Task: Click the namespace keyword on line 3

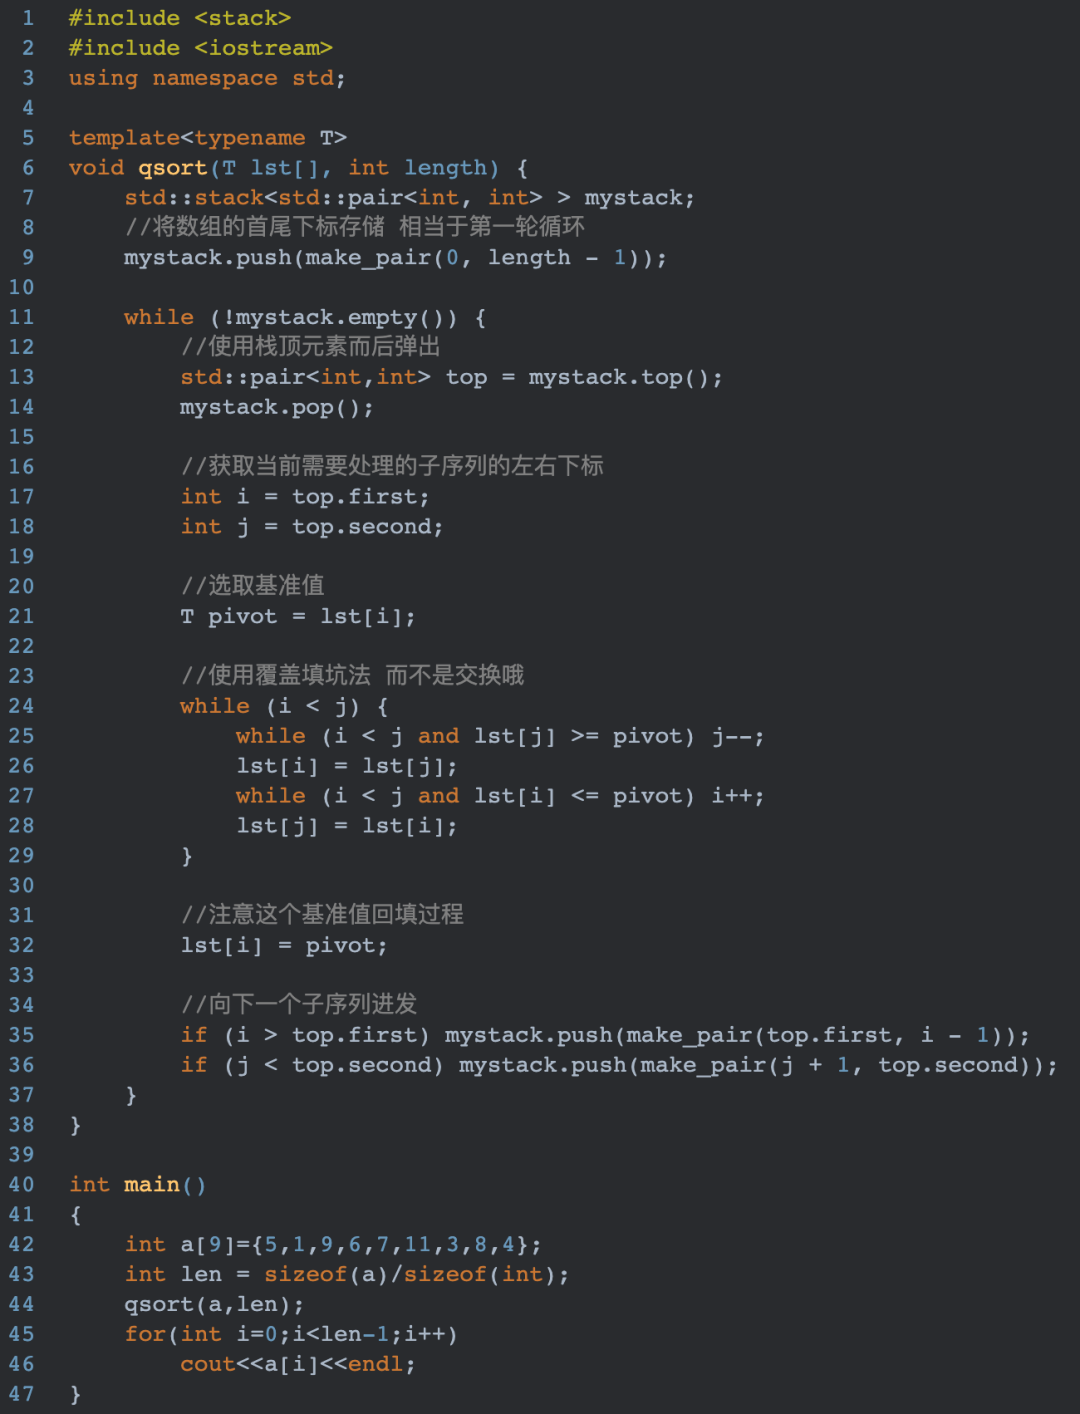Action: (x=215, y=78)
